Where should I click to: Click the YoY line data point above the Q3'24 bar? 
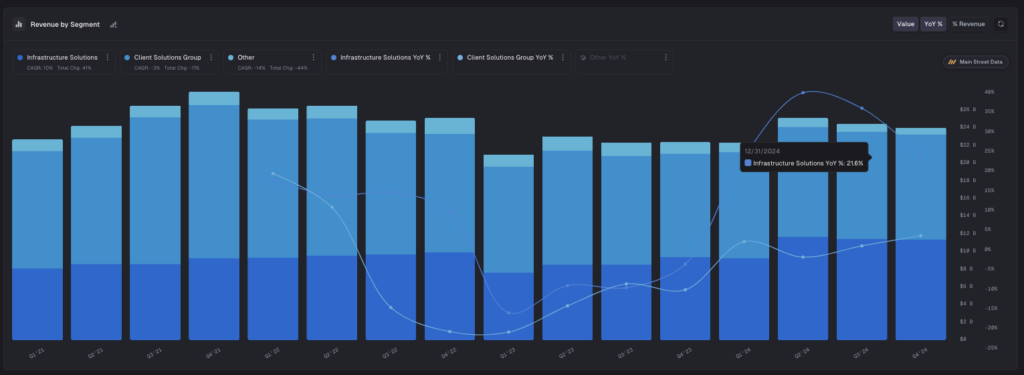point(862,108)
